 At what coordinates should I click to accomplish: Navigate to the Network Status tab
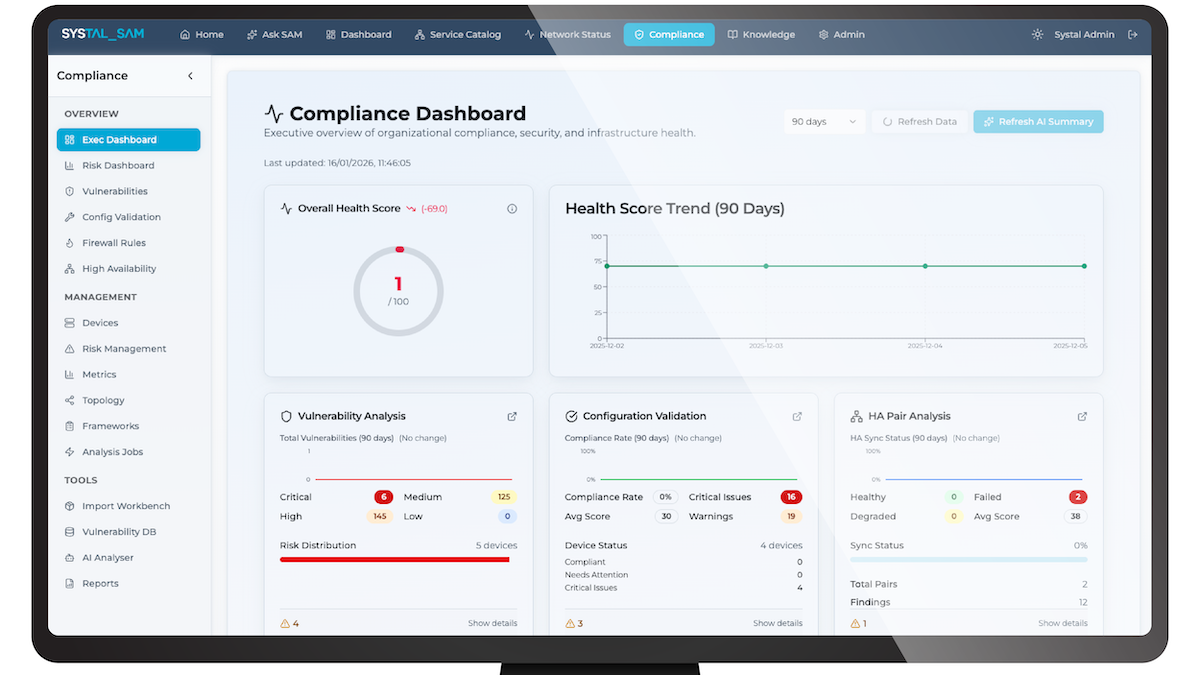(567, 33)
